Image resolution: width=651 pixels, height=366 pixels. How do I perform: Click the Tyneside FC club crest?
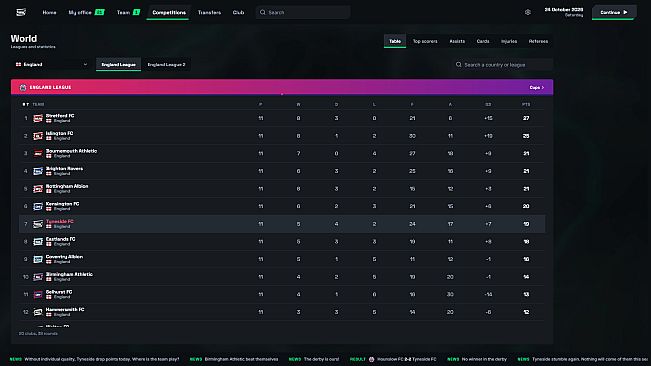(38, 224)
